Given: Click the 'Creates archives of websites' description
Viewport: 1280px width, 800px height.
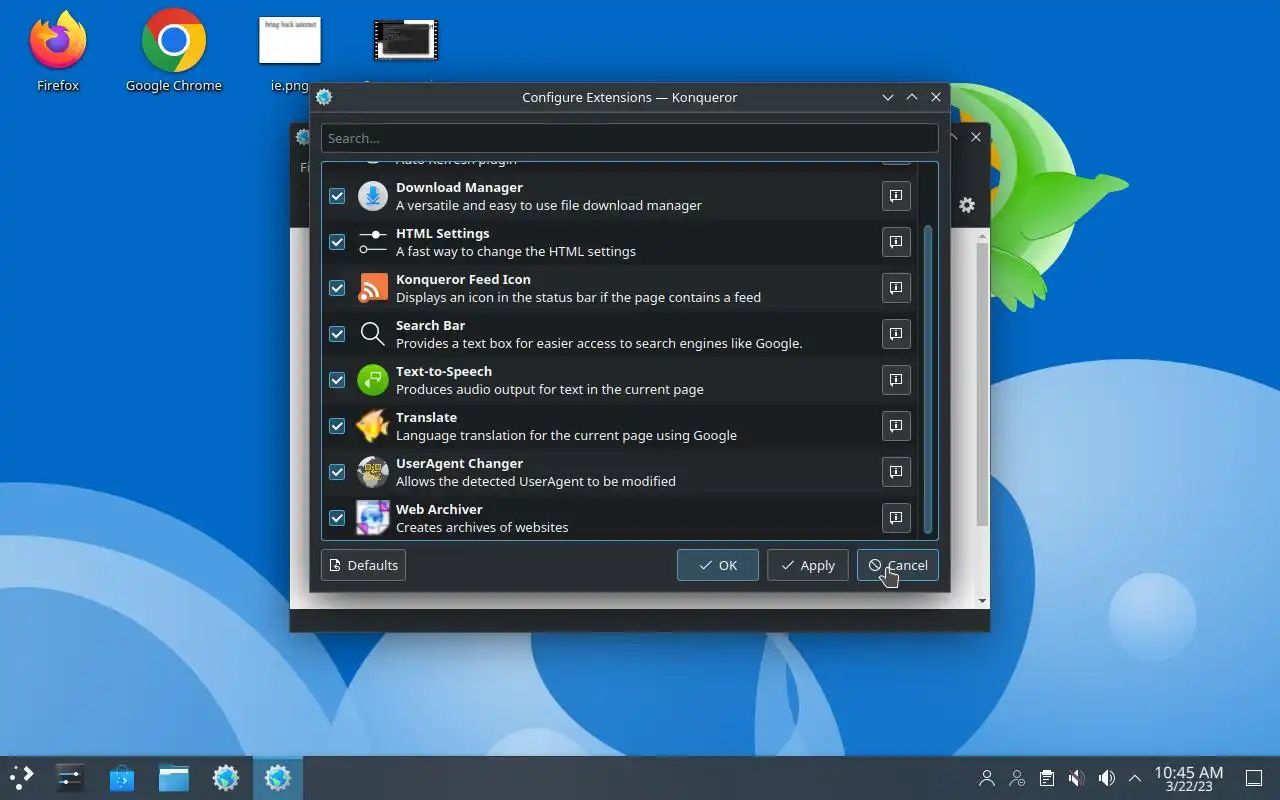Looking at the screenshot, I should [x=482, y=527].
